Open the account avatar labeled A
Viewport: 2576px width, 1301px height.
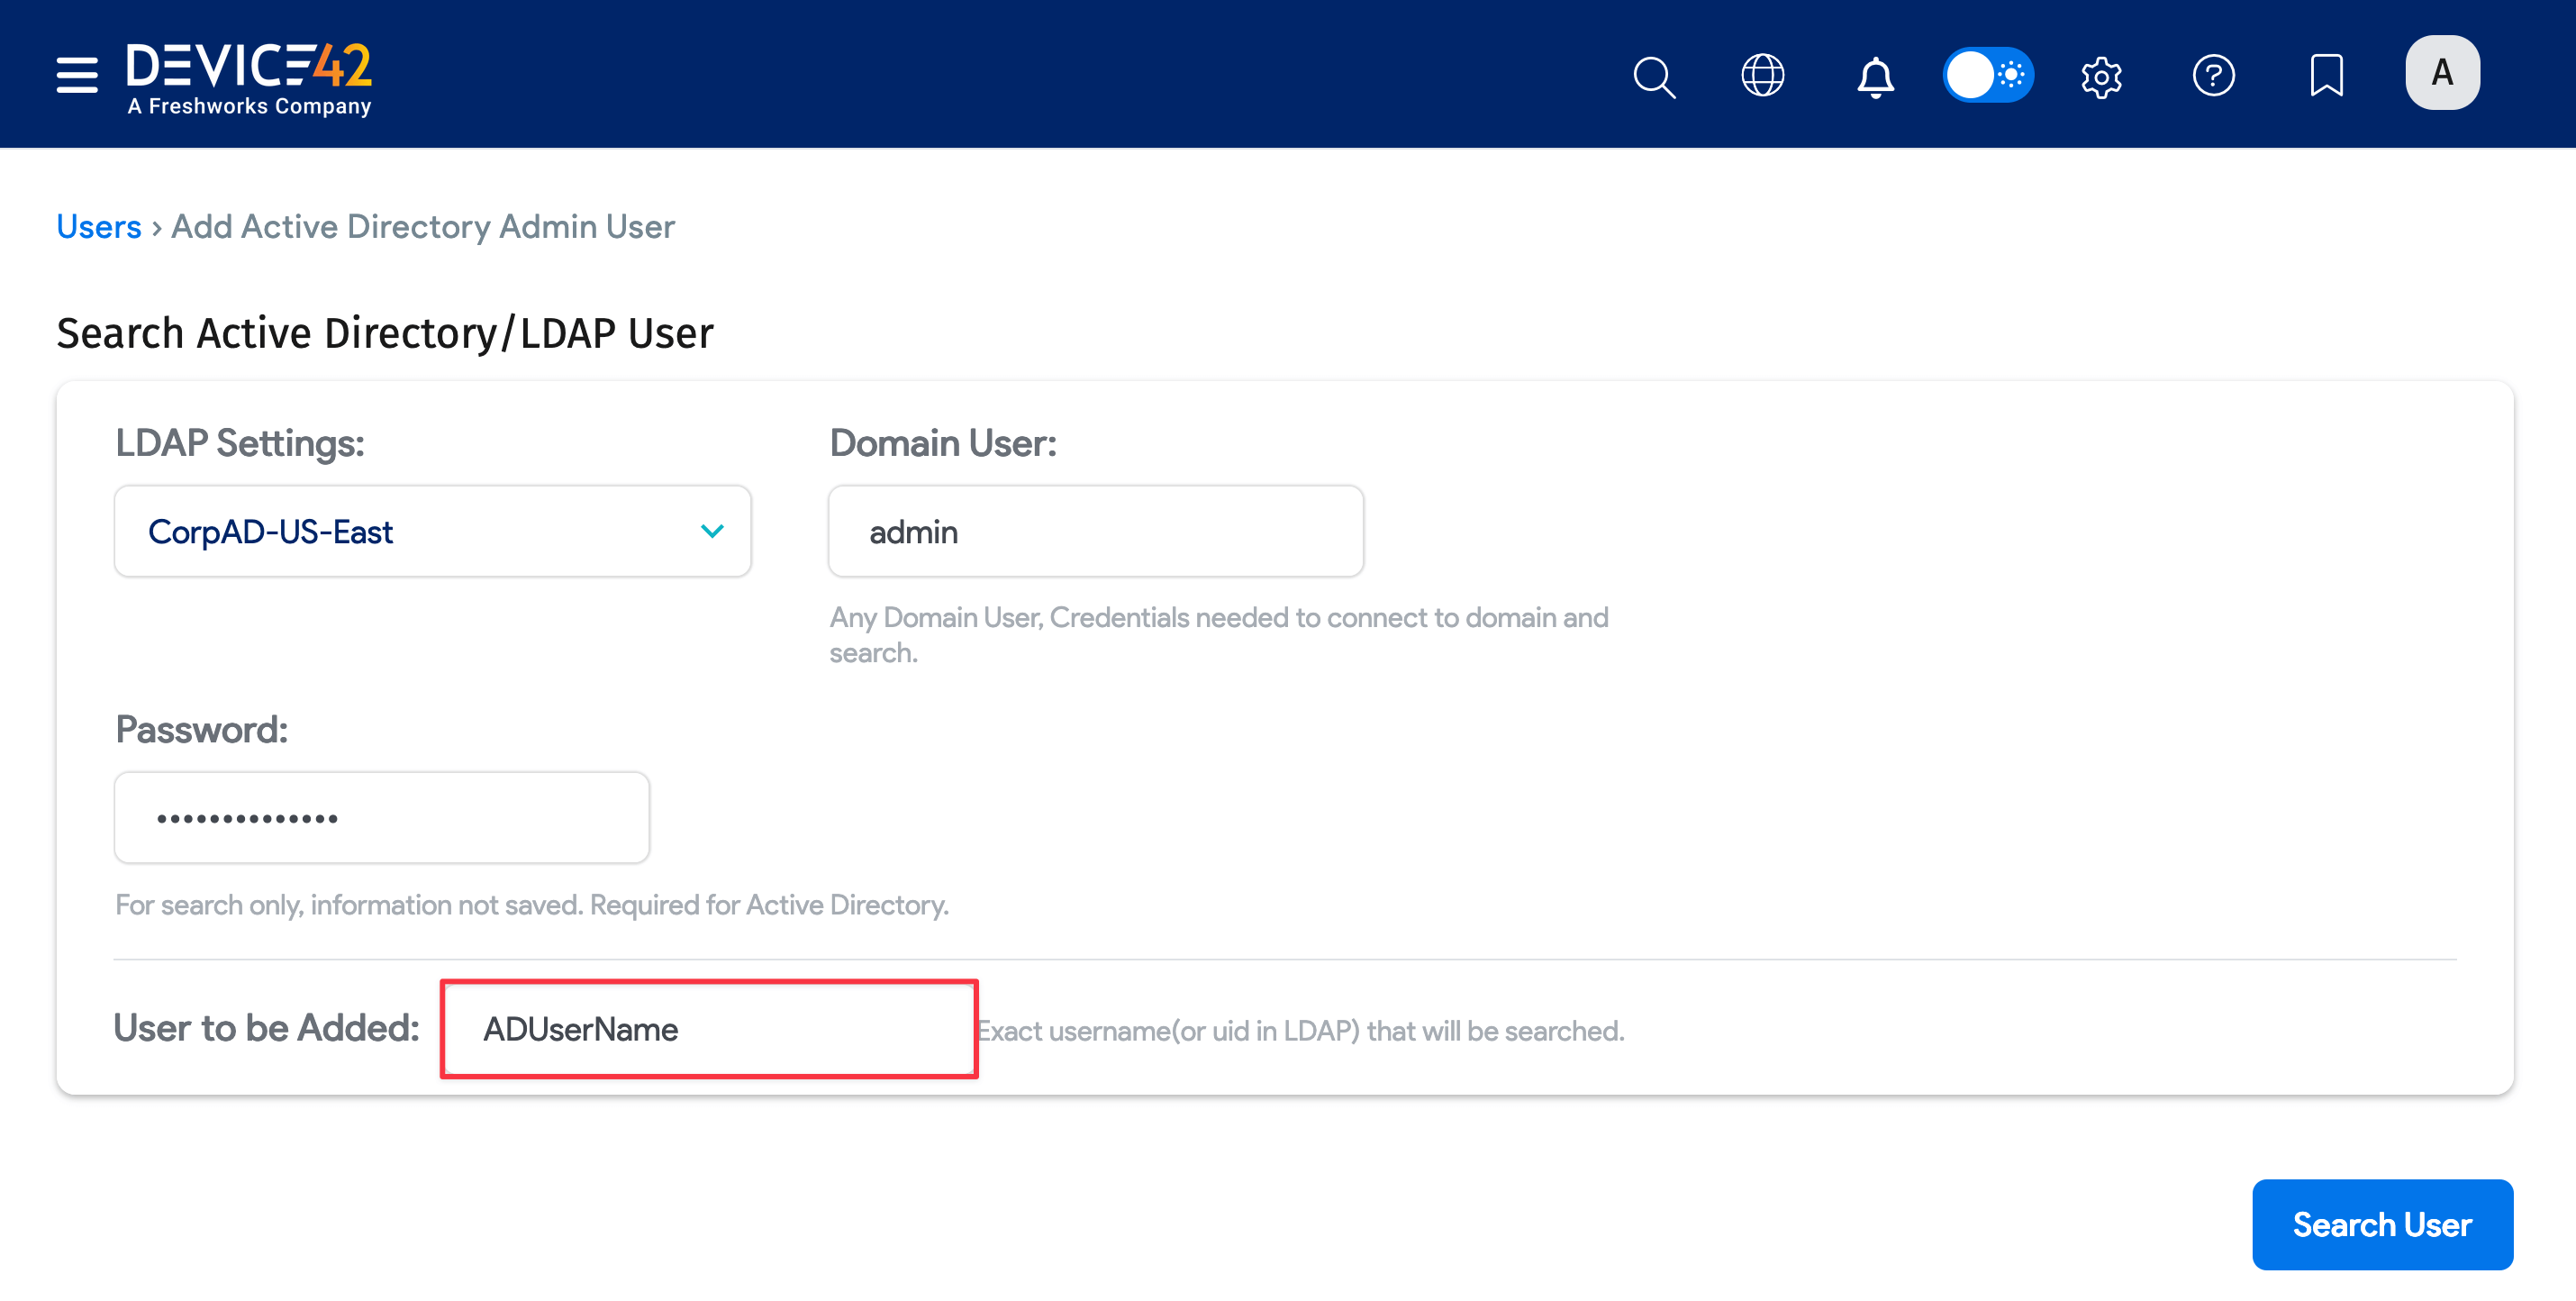pyautogui.click(x=2443, y=73)
